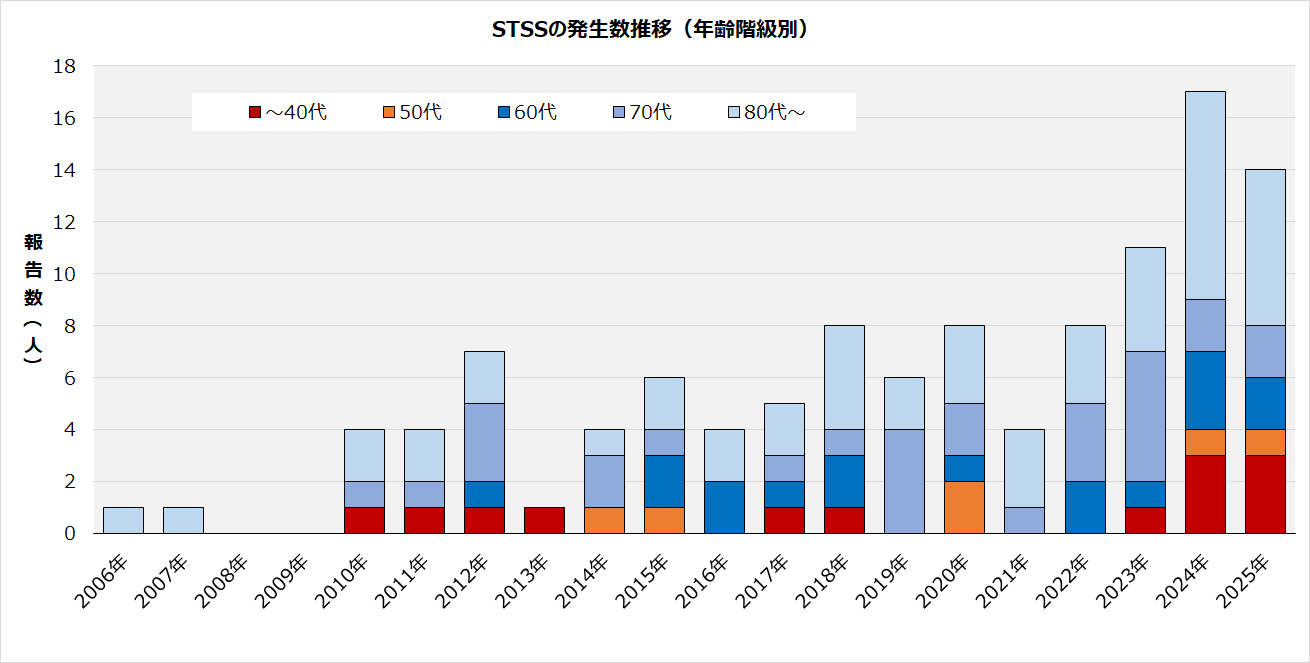Select the 80代～ segment of the 2024年 bar
The width and height of the screenshot is (1310, 663).
point(1204,195)
